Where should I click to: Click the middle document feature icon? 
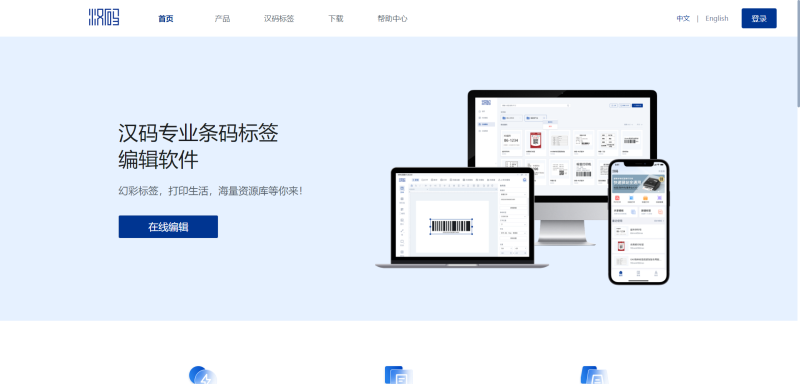point(399,375)
